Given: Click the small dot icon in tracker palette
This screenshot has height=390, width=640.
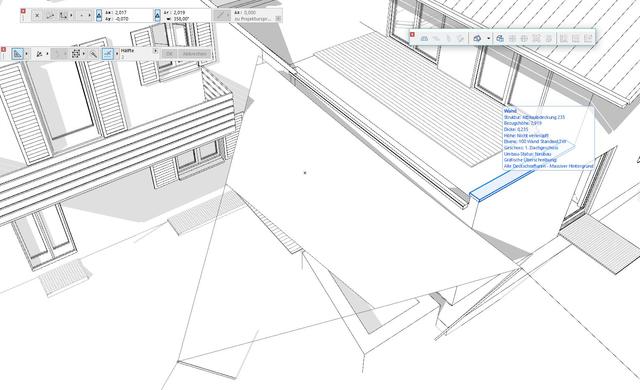Looking at the screenshot, I should [x=82, y=16].
